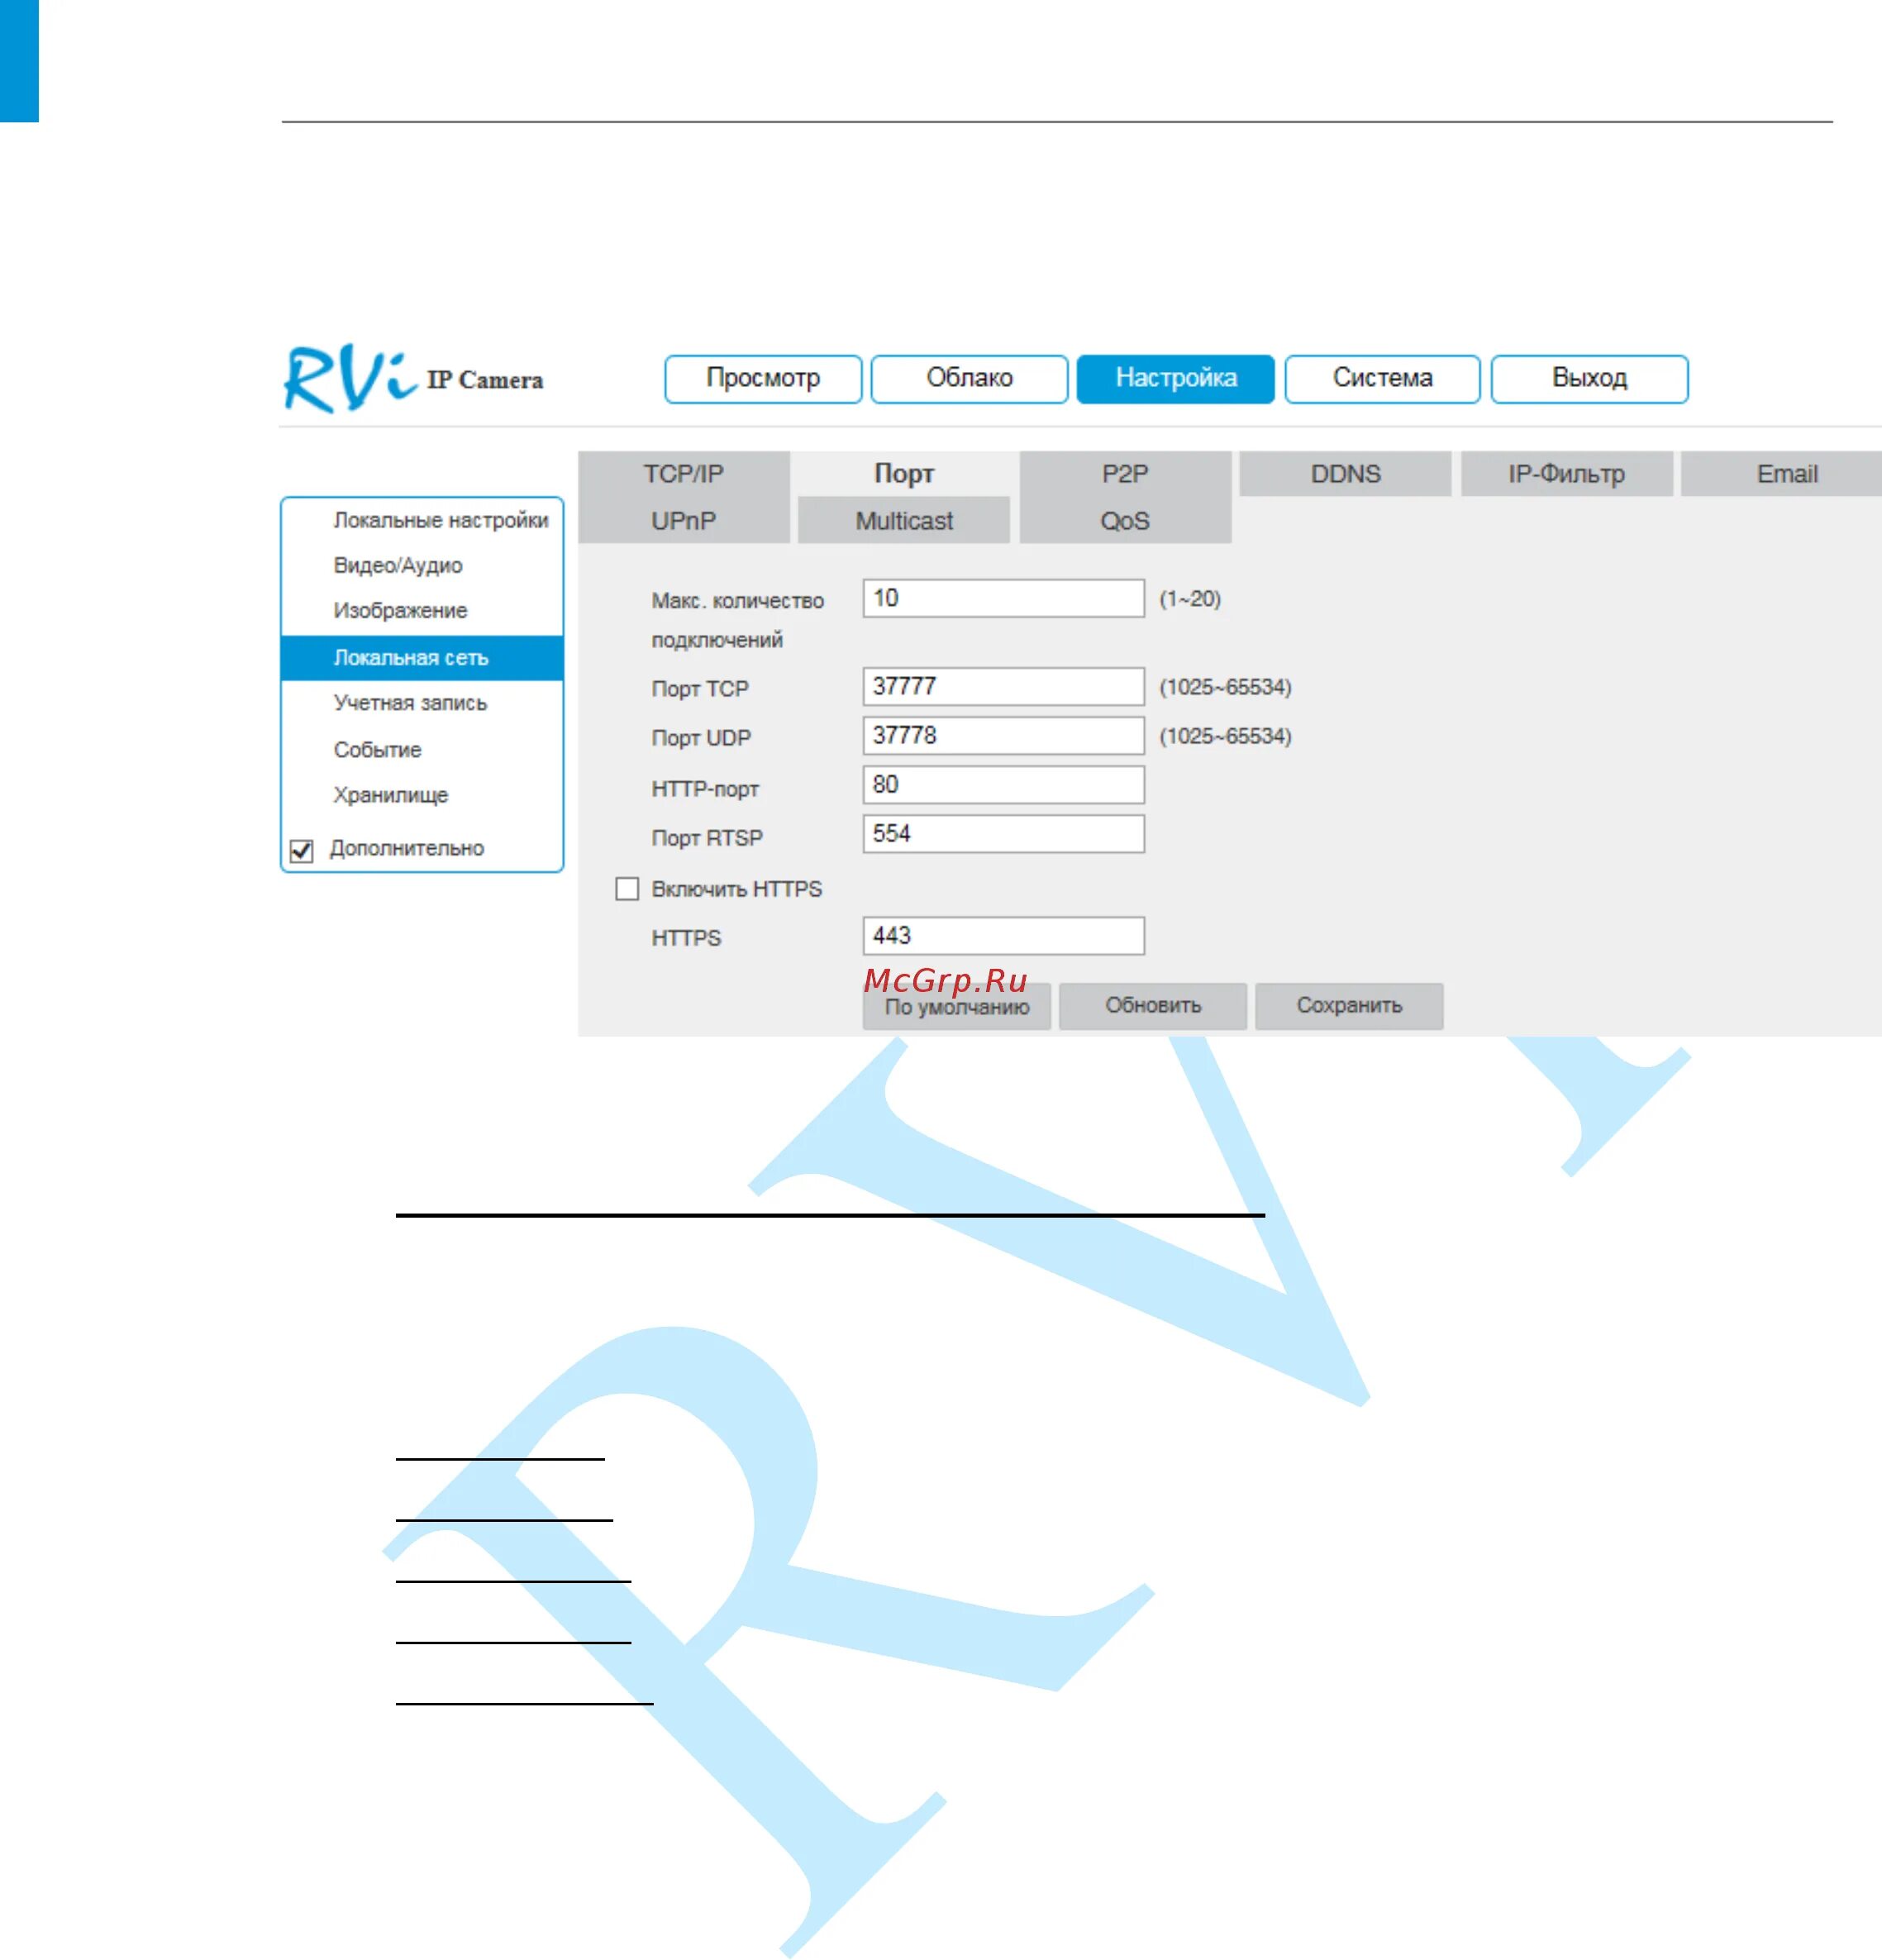Switch to the Multicast tab

(903, 521)
